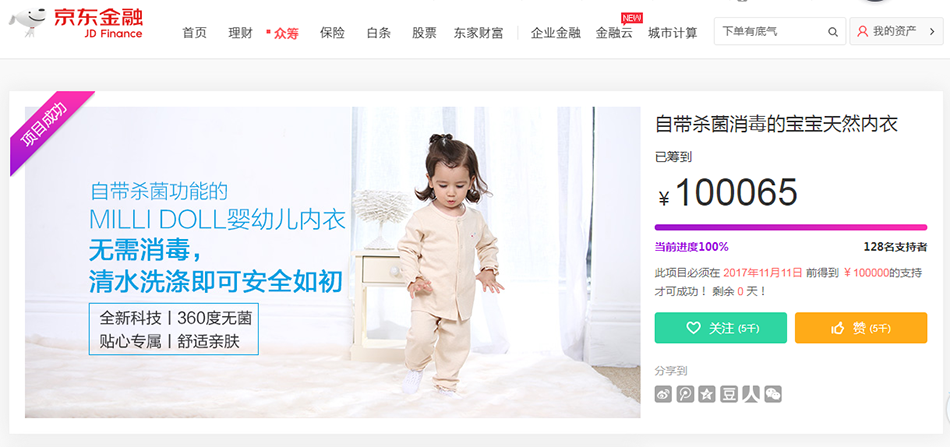Share project to Sina Weibo
This screenshot has height=447, width=950.
coord(663,394)
